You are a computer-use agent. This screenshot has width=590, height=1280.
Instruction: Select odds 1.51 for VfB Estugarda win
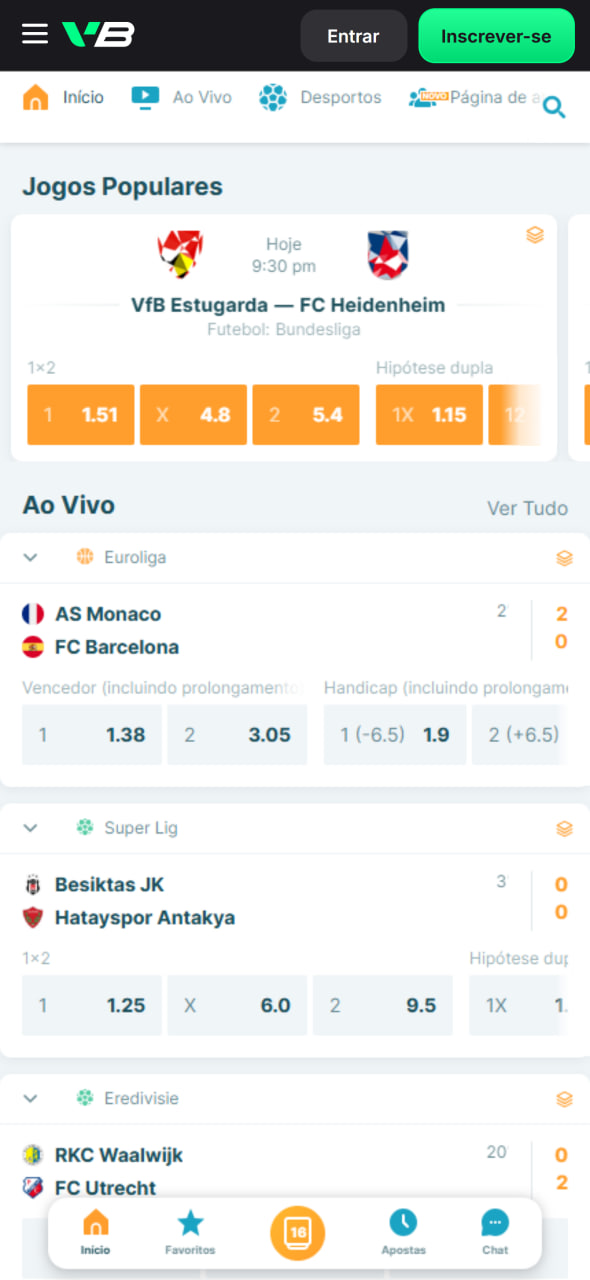(80, 414)
